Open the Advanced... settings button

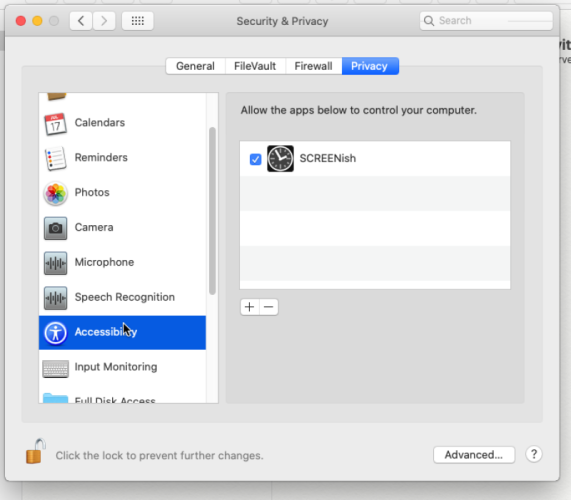(474, 455)
